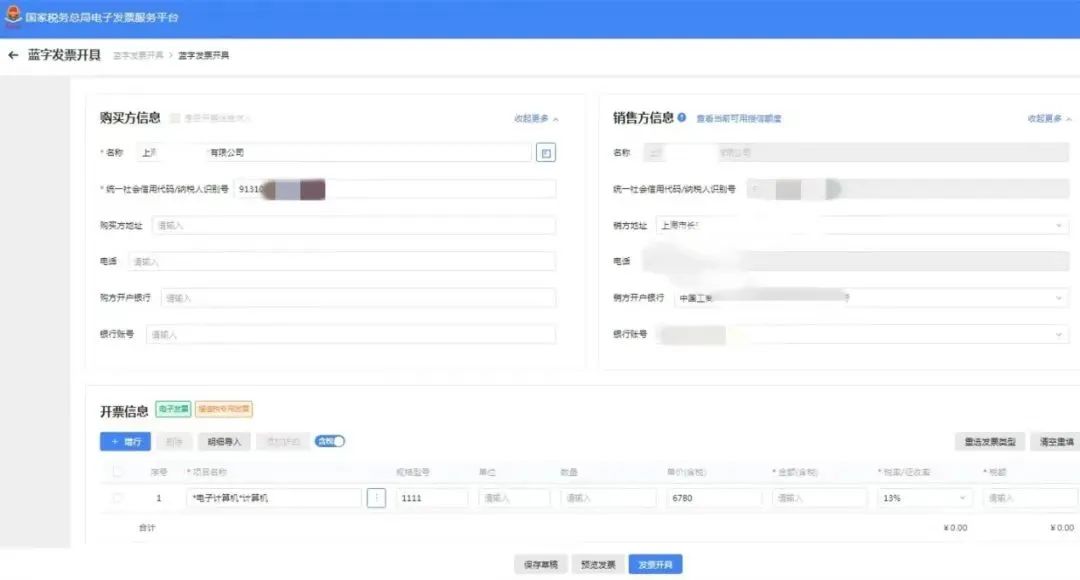1080x580 pixels.
Task: Click 查看当前可用授信额度 link
Action: tap(739, 118)
